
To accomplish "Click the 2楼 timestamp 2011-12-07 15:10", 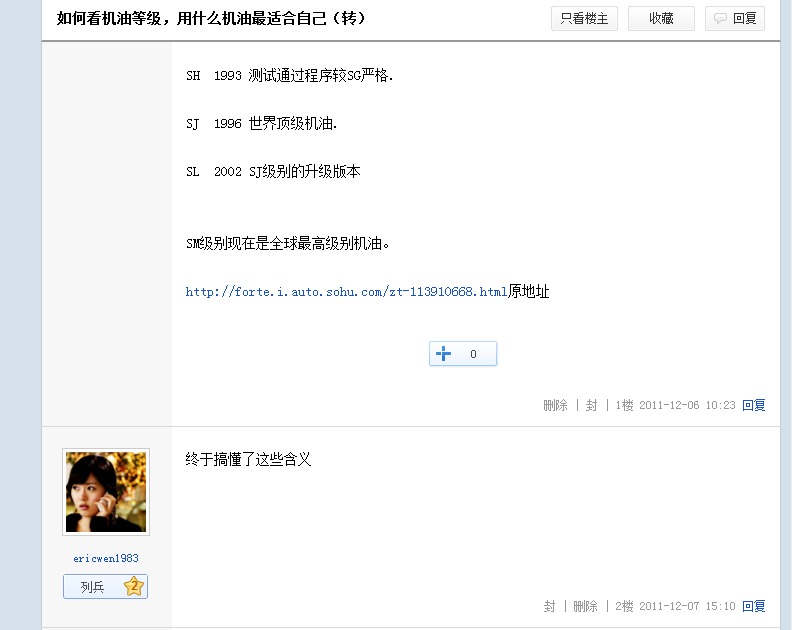I will [687, 606].
